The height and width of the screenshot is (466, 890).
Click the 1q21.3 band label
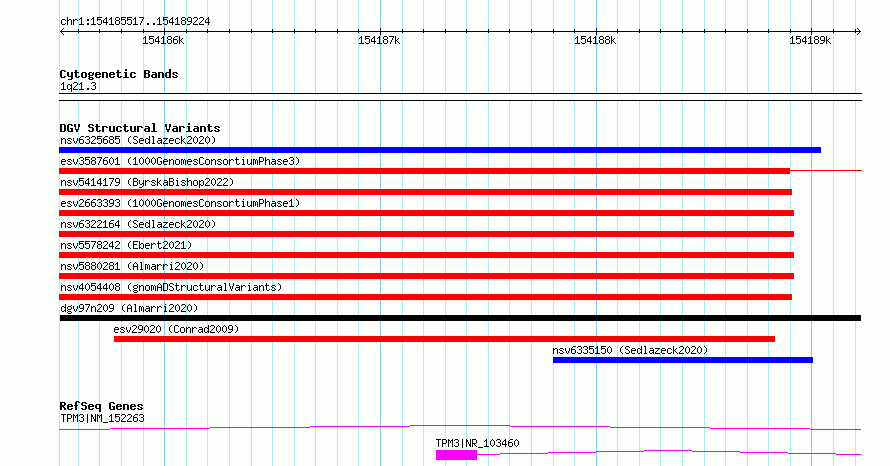click(78, 86)
